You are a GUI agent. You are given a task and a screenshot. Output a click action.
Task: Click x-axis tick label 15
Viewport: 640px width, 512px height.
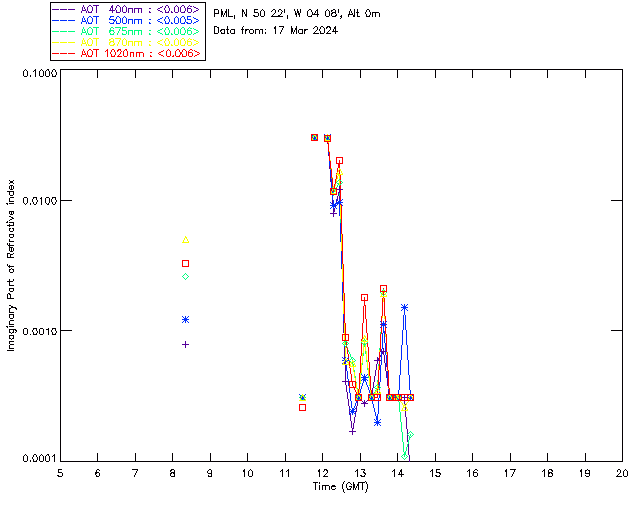435,473
